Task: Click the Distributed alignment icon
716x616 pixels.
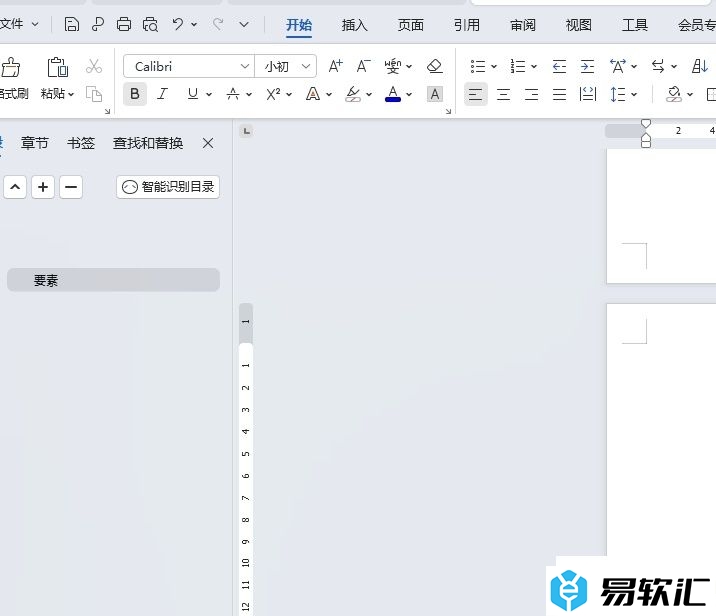Action: click(x=588, y=95)
